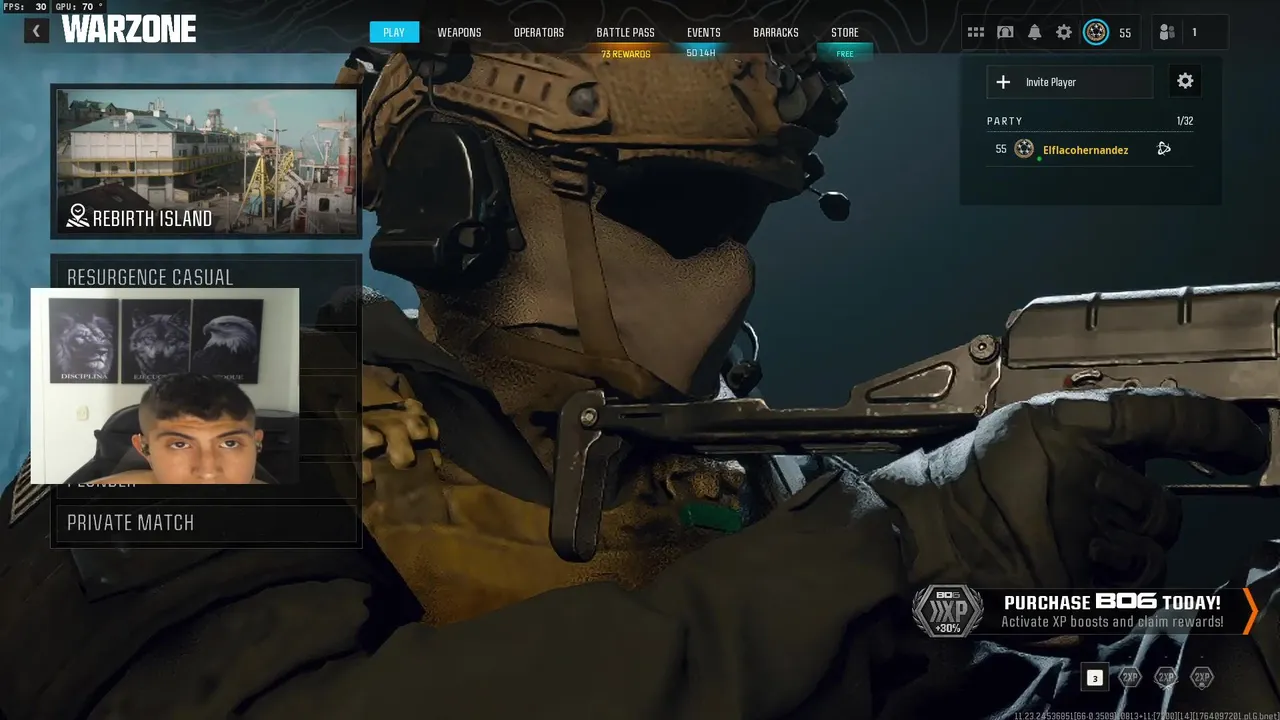Screen dimensions: 1280x720
Task: Open settings gear in top bar
Action: tap(1064, 32)
